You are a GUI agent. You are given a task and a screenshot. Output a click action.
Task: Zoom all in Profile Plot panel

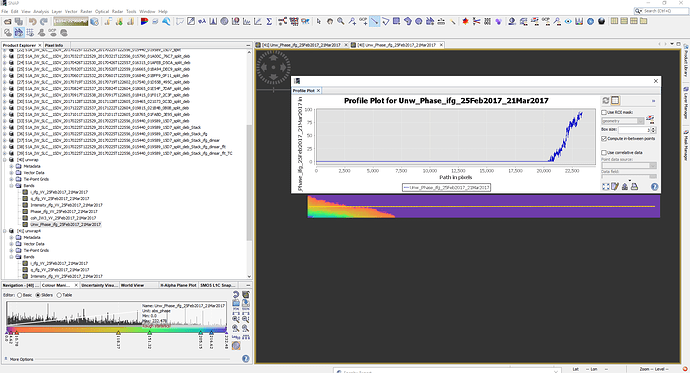606,186
